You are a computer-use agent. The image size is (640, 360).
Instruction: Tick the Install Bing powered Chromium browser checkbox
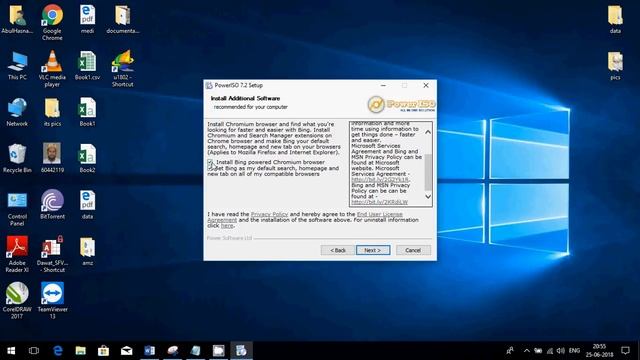210,162
